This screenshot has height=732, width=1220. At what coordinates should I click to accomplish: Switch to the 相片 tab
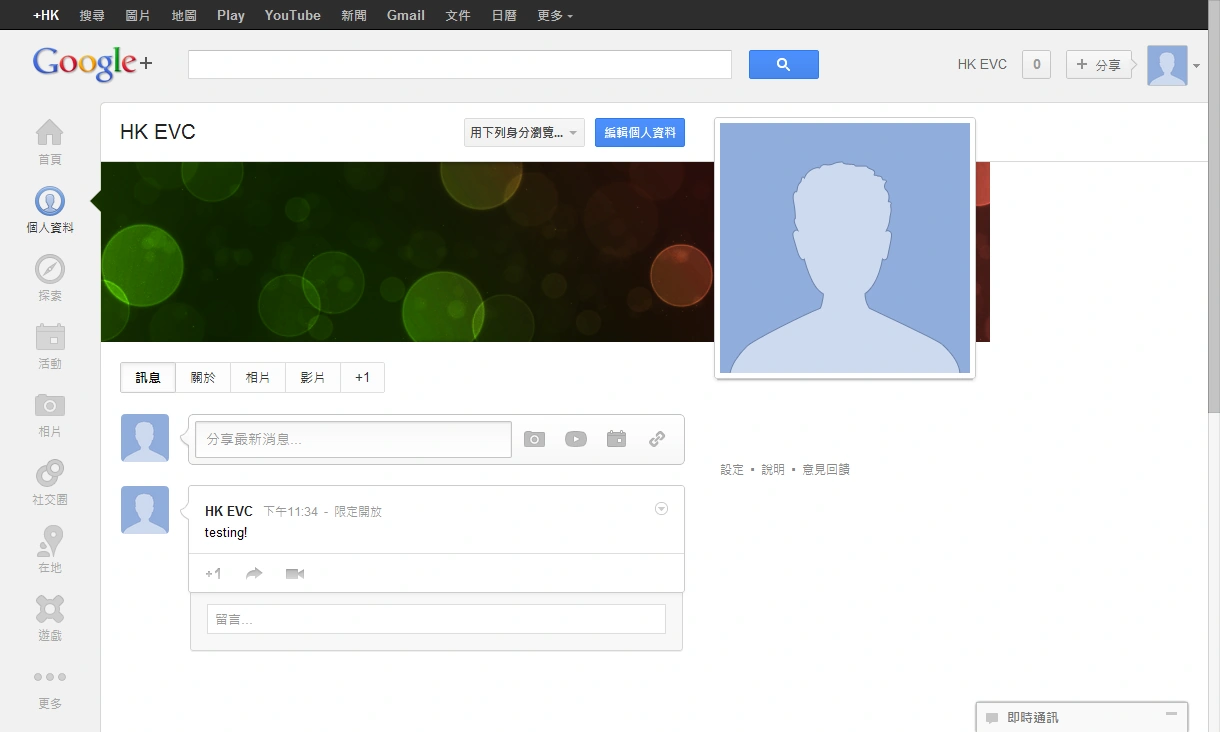coord(258,378)
